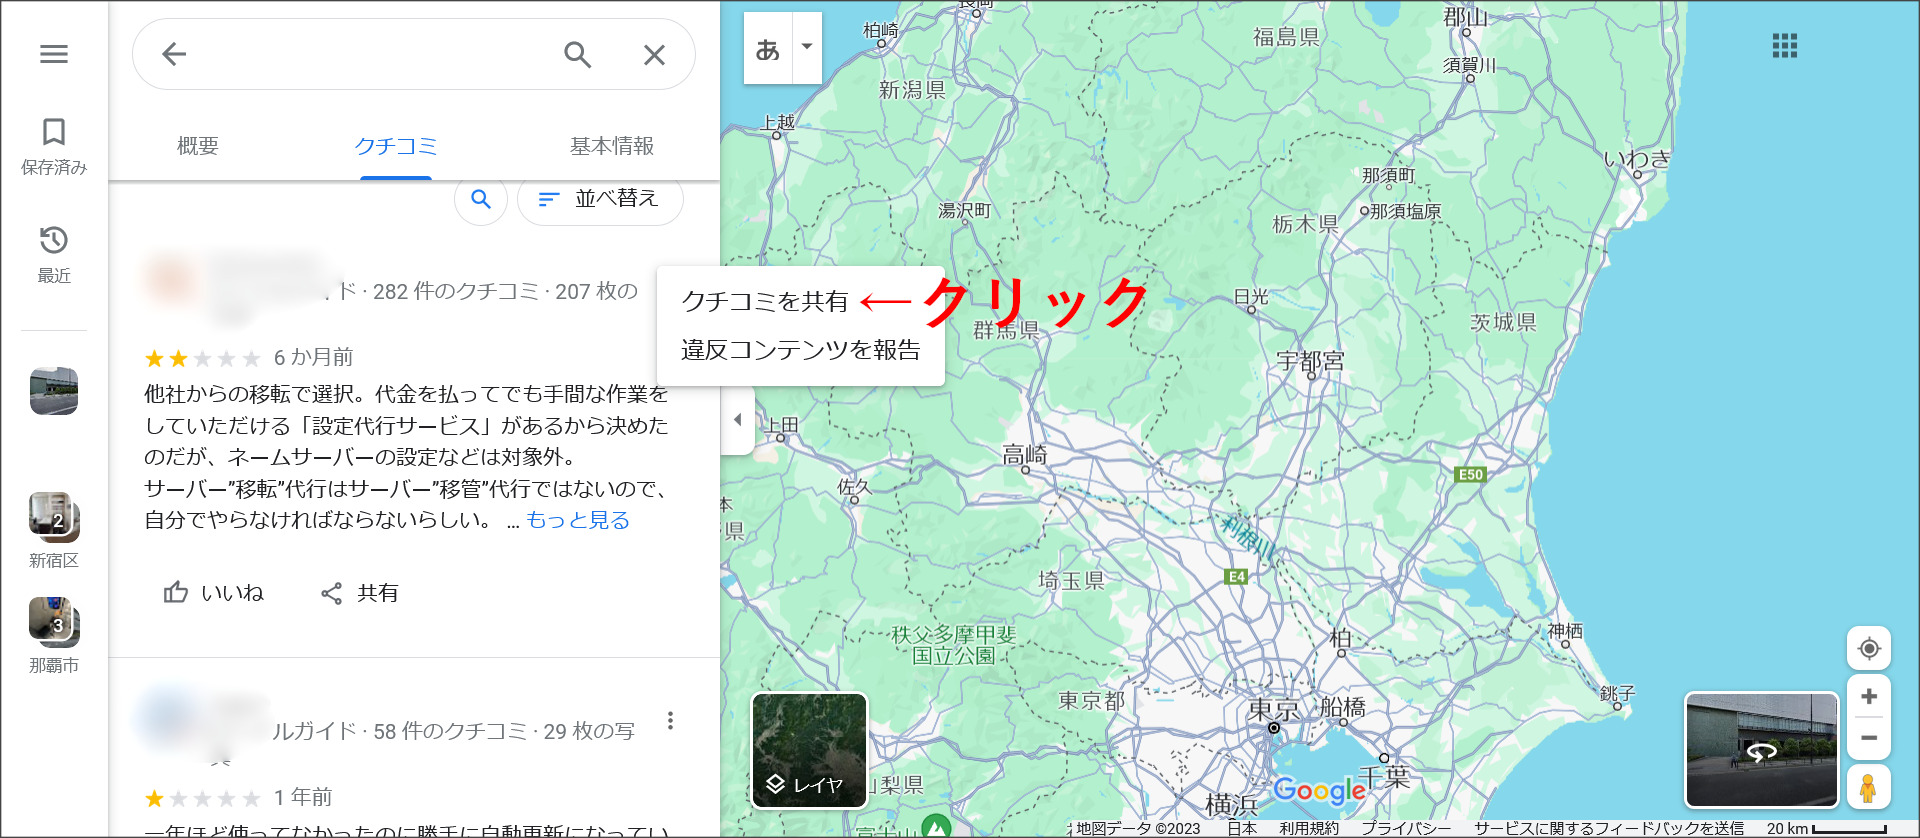Screen dimensions: 1920x838
Task: Open the 新宿区 recent search item
Action: (x=54, y=530)
